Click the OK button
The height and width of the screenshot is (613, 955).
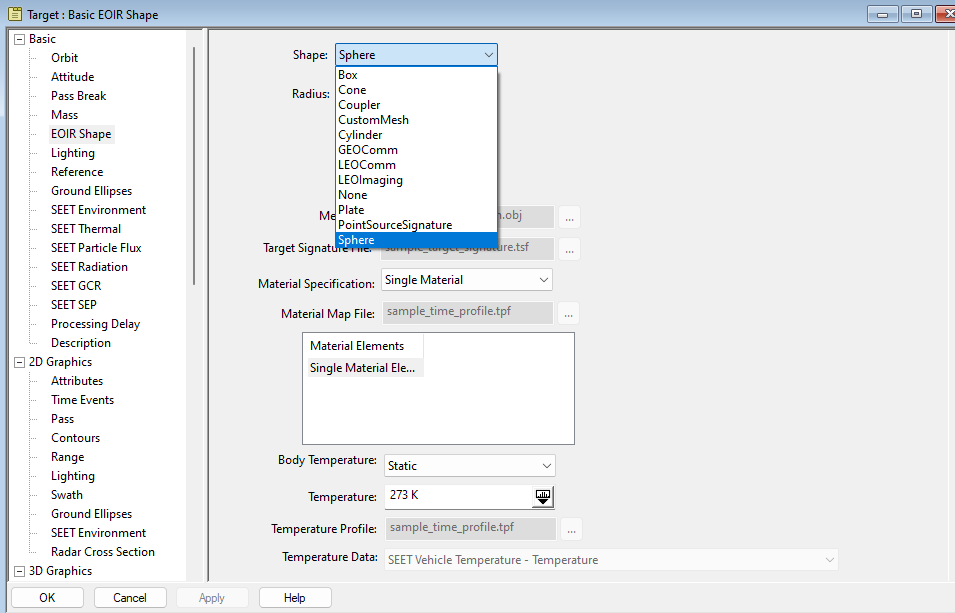click(46, 597)
